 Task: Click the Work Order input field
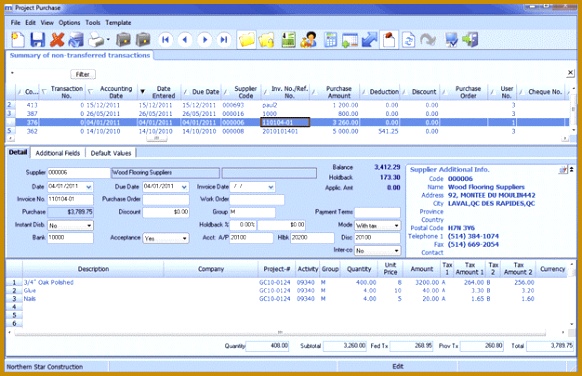(x=257, y=199)
